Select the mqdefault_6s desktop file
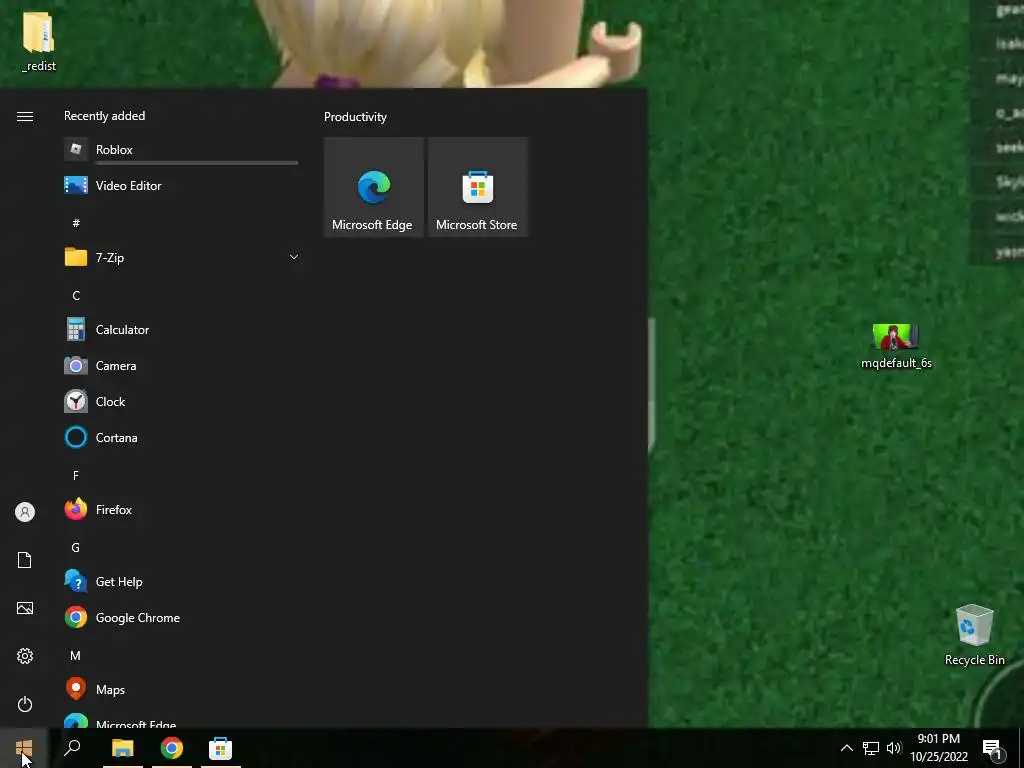 [896, 347]
